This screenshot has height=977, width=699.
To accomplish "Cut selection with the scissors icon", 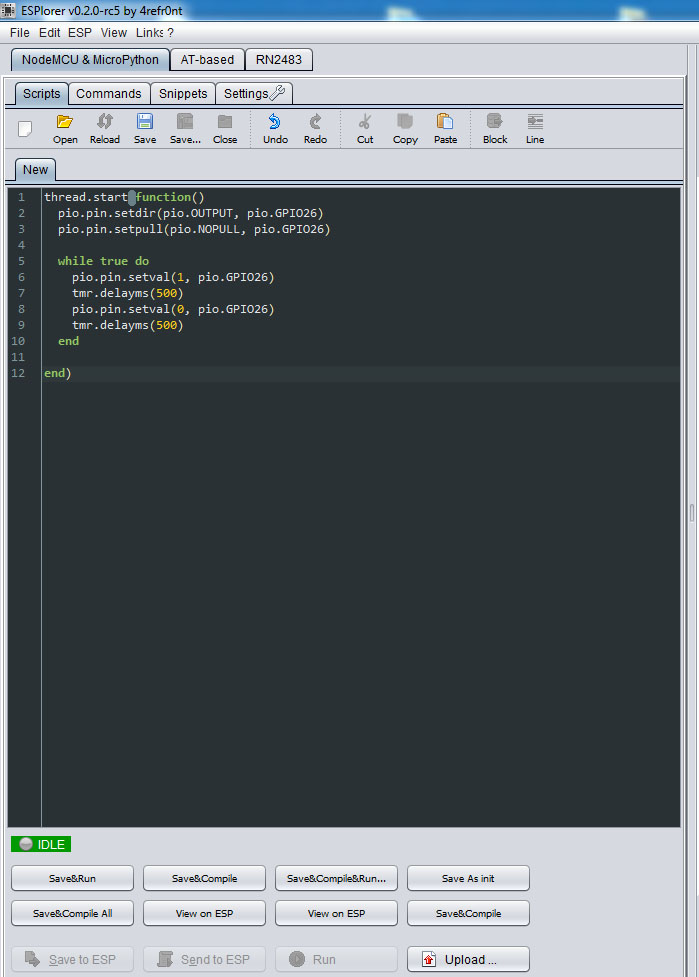I will (x=365, y=128).
